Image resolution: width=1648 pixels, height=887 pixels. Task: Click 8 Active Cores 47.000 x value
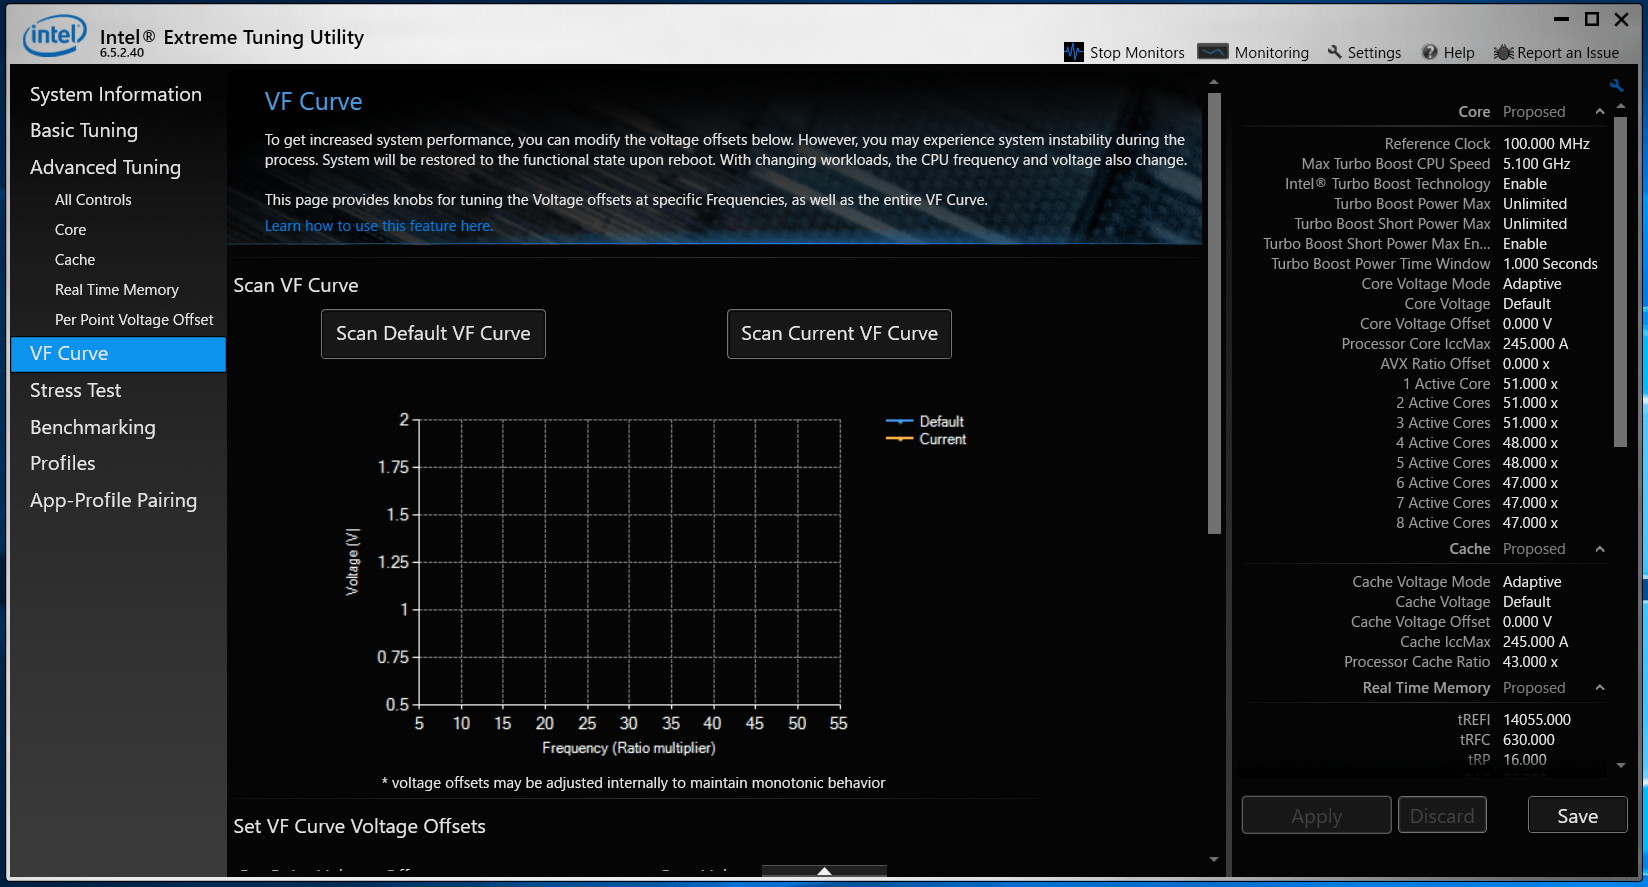click(1530, 523)
